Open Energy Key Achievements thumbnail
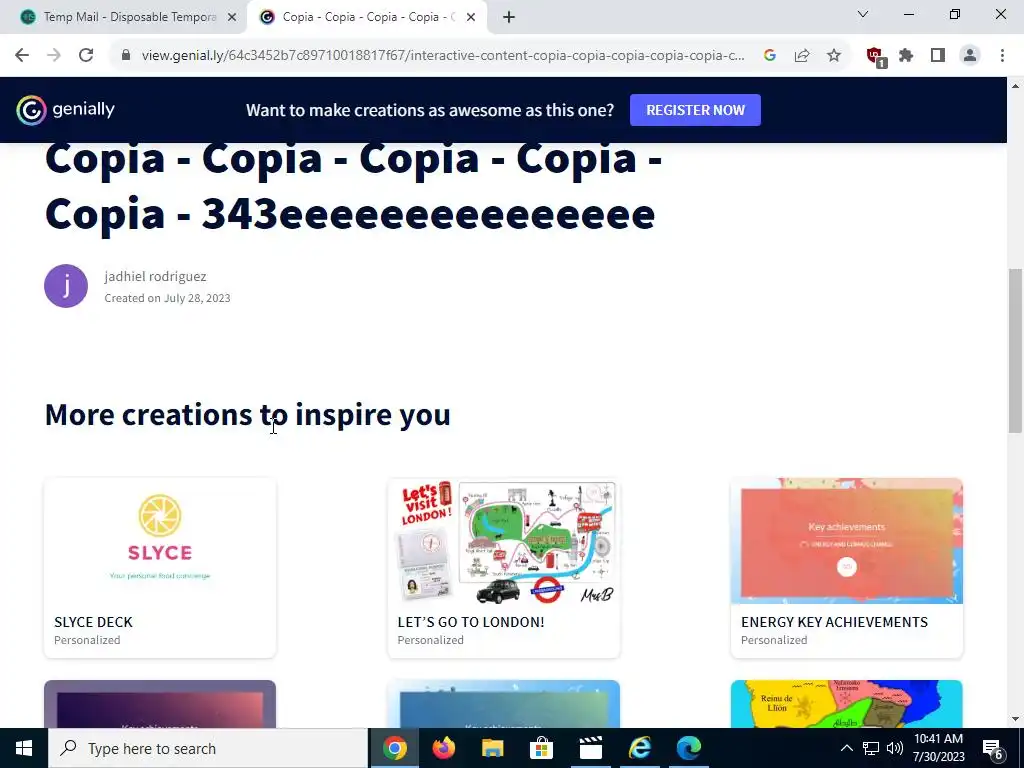 (847, 541)
